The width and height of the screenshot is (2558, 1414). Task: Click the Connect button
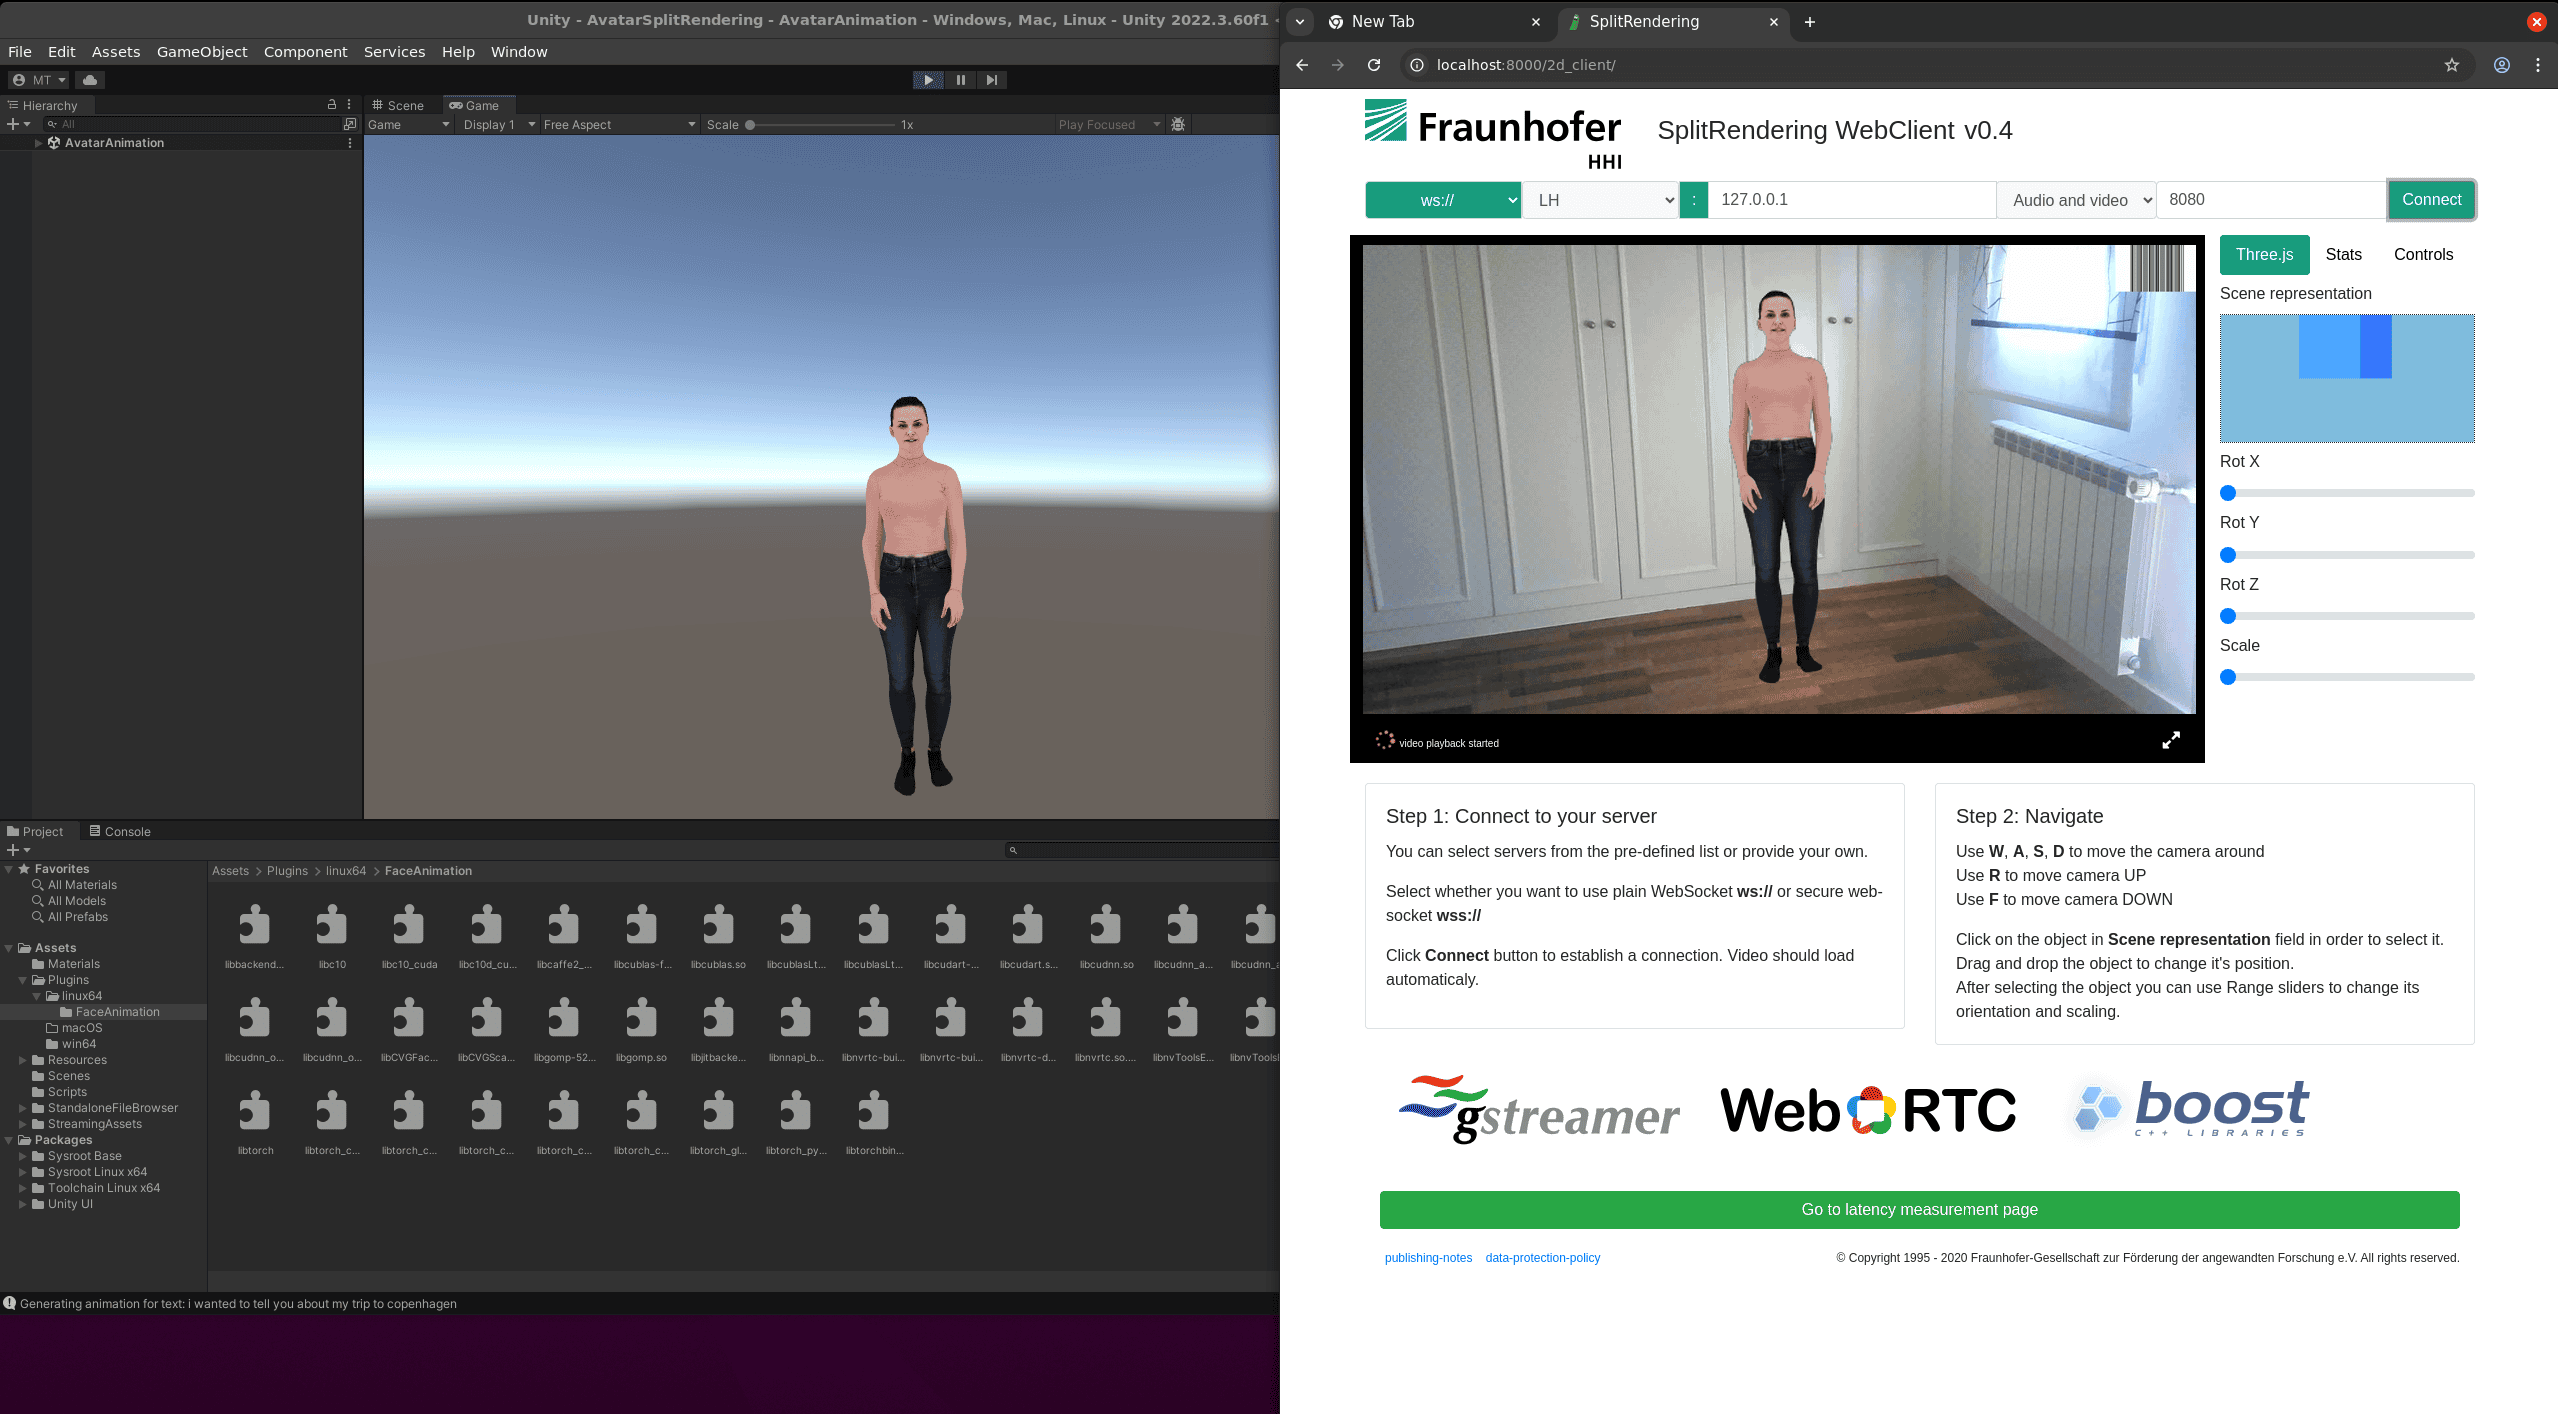2431,200
